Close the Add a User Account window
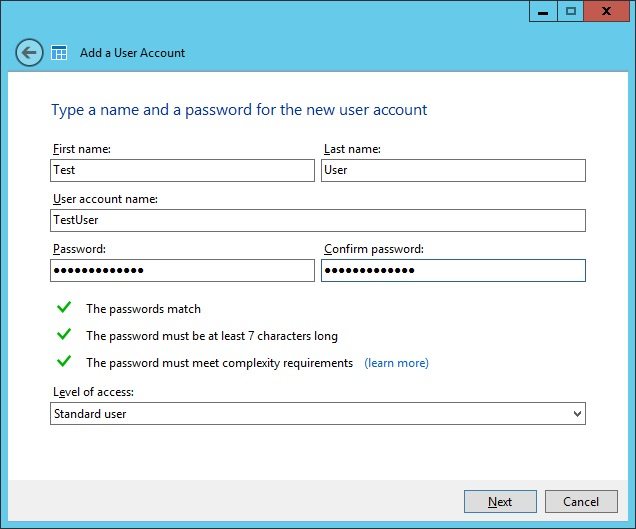Image resolution: width=636 pixels, height=529 pixels. 606,11
